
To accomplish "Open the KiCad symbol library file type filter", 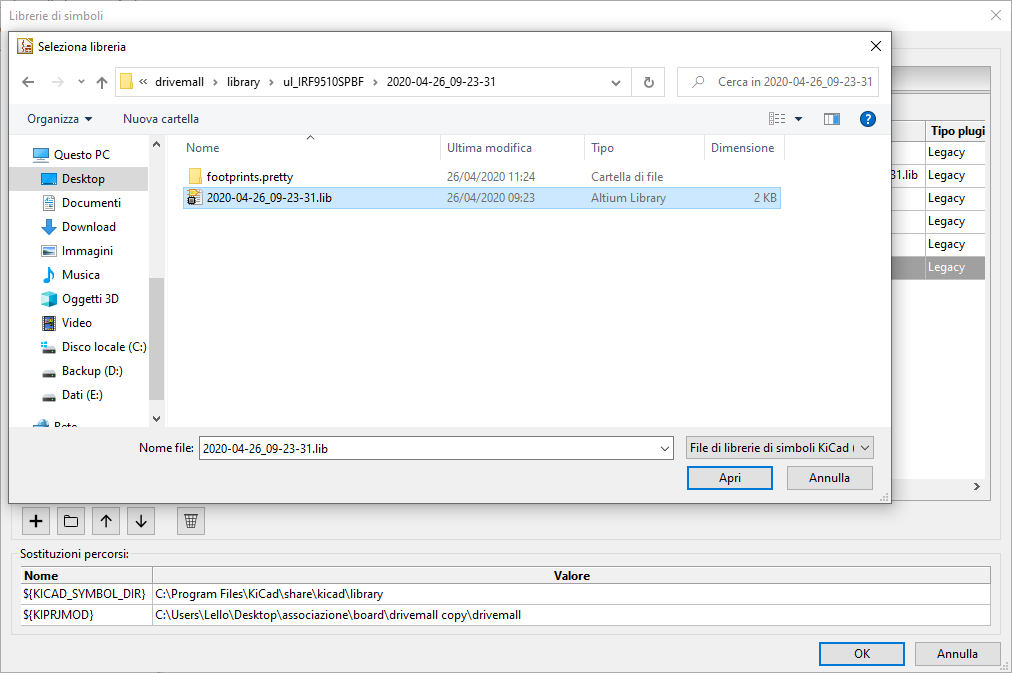I will (780, 448).
